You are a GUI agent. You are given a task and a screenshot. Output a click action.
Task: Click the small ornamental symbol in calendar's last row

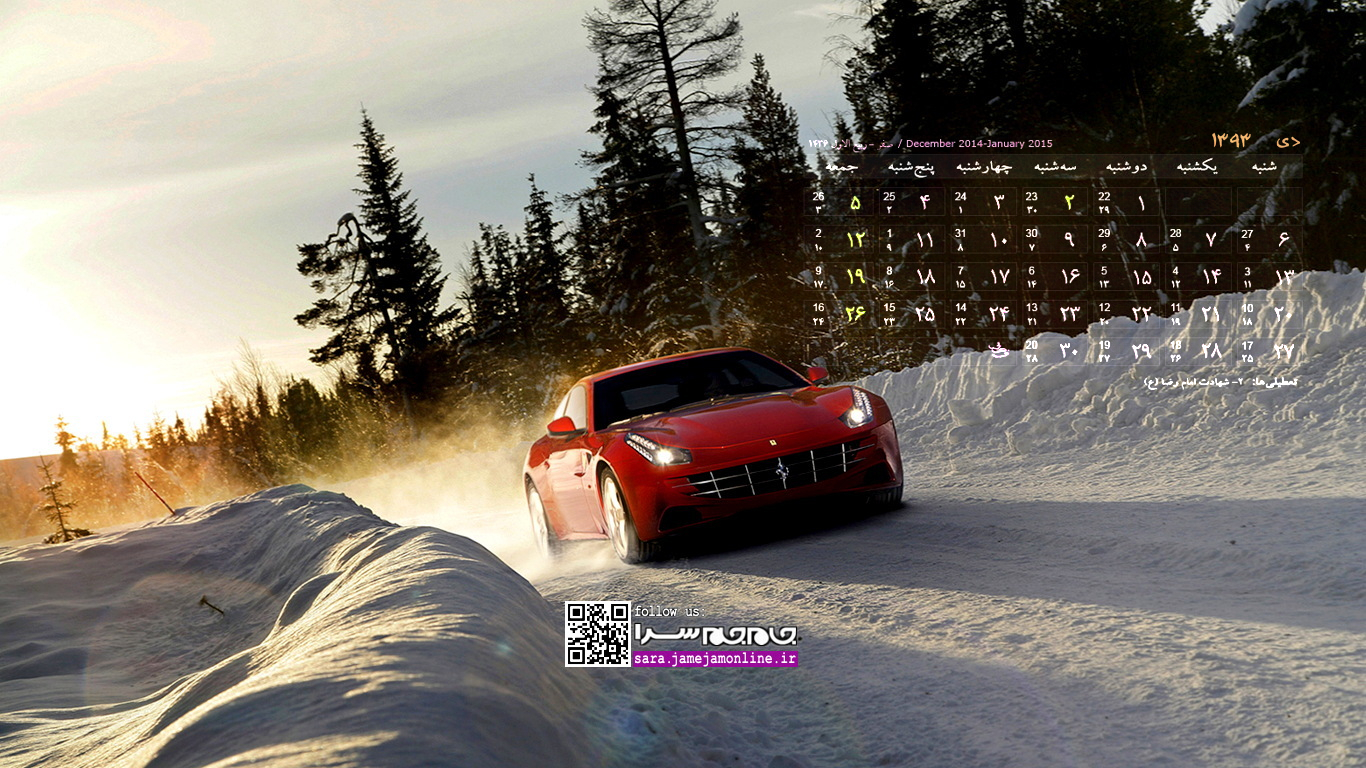tap(998, 350)
